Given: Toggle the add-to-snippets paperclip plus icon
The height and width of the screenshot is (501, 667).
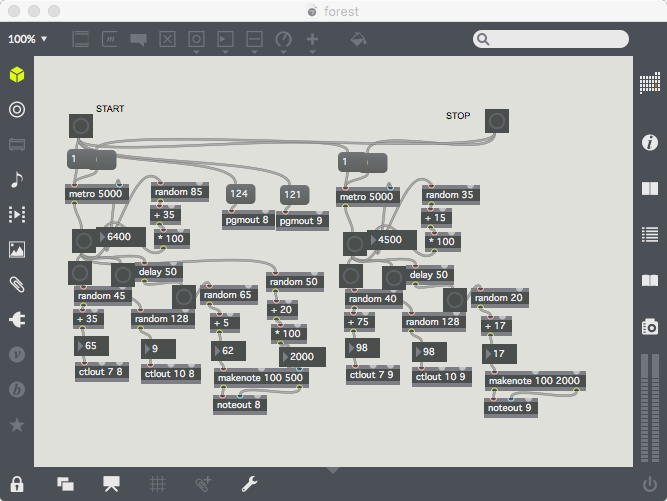Looking at the screenshot, I should [203, 484].
